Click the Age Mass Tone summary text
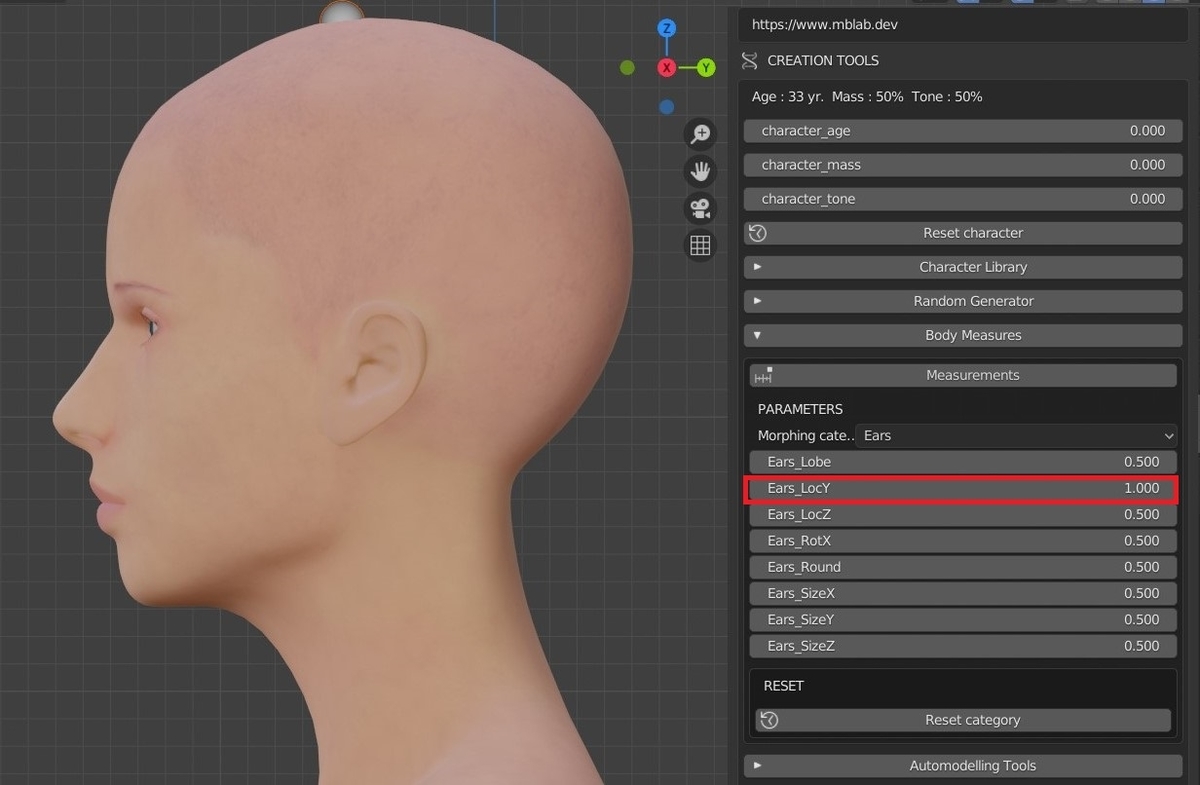Image resolution: width=1200 pixels, height=785 pixels. (867, 97)
